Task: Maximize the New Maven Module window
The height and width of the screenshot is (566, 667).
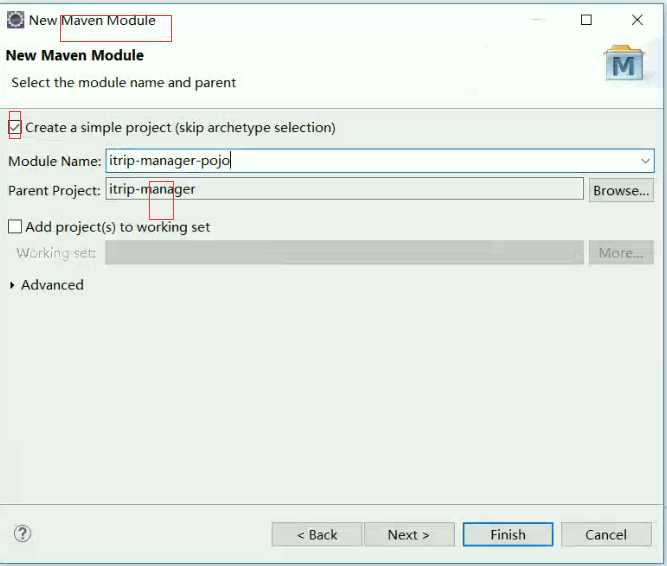Action: 586,20
